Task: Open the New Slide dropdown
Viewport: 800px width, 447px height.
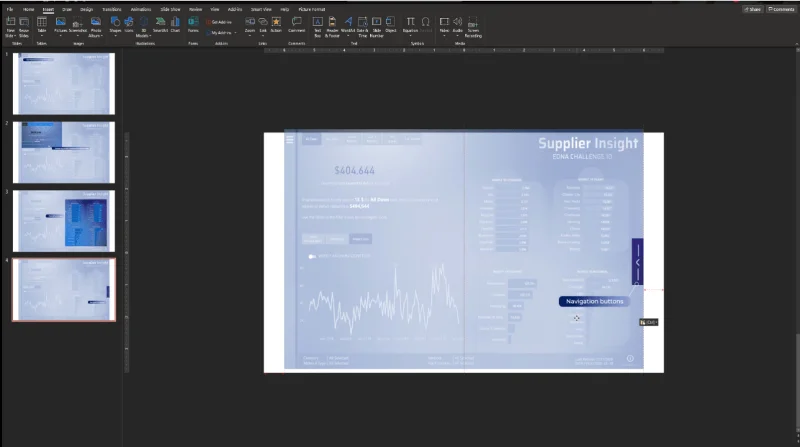Action: point(10,34)
